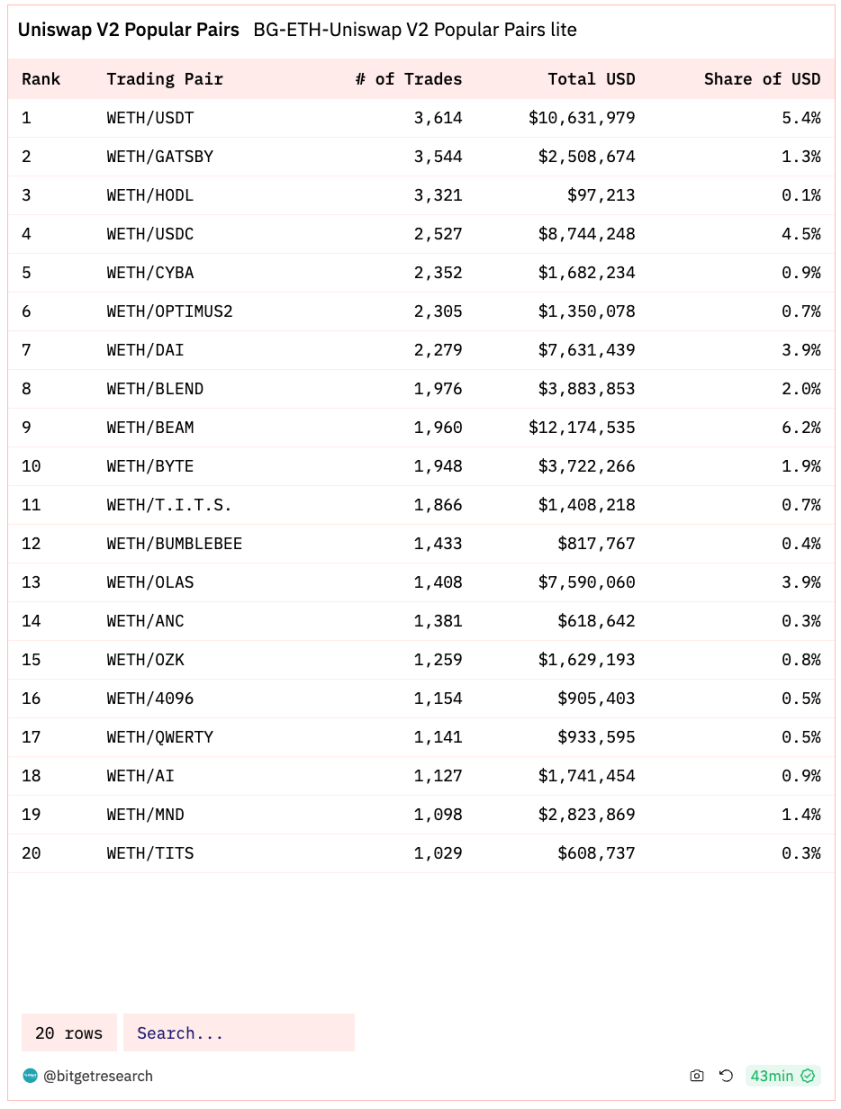The image size is (841, 1109).
Task: Open Uniswap V2 Popular Pairs title link
Action: point(129,30)
